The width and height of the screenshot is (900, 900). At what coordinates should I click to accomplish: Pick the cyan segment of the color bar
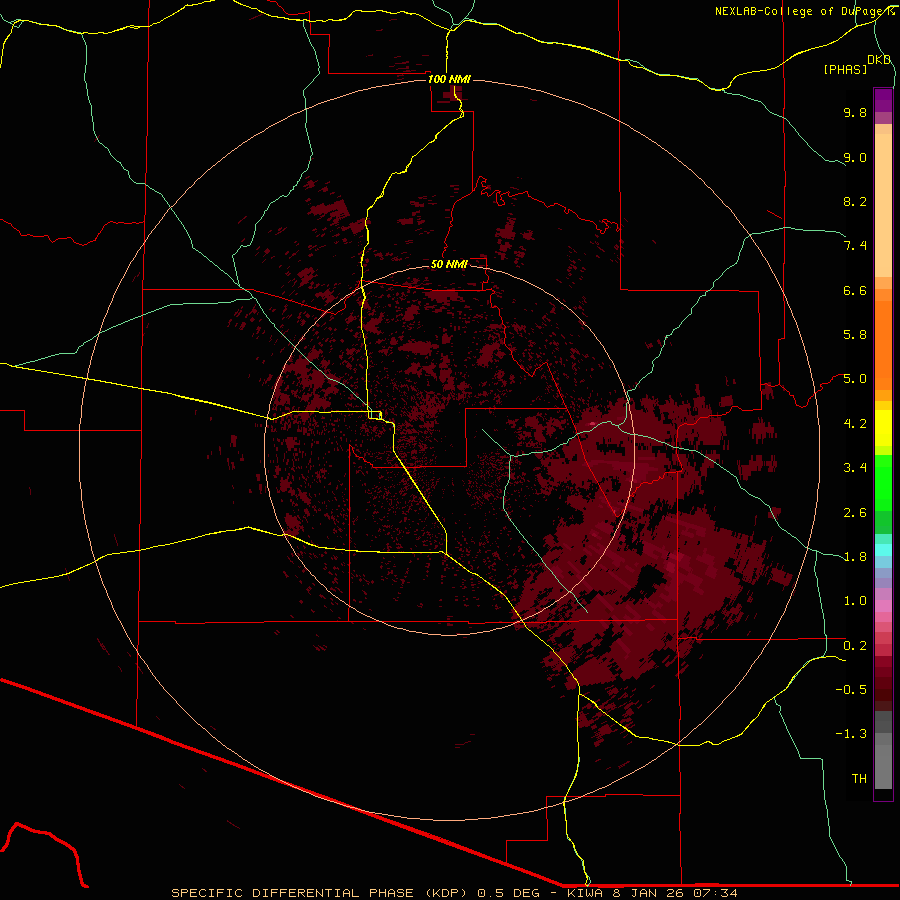pos(883,549)
